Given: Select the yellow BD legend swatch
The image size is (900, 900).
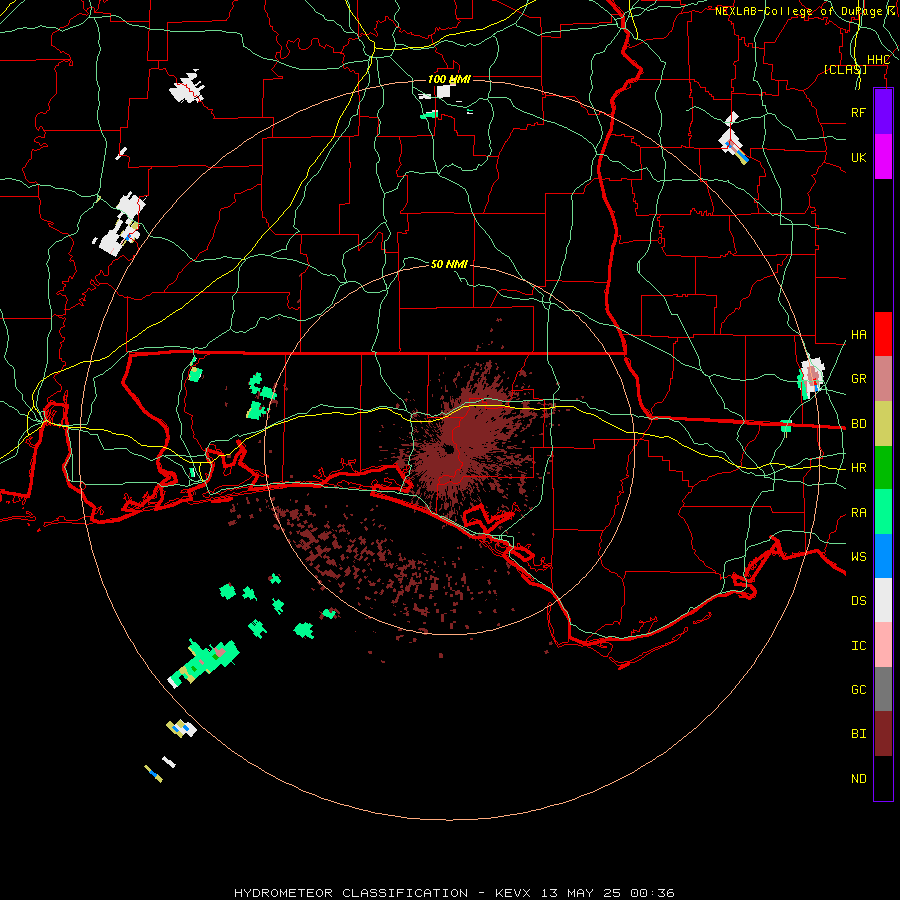Looking at the screenshot, I should [883, 423].
